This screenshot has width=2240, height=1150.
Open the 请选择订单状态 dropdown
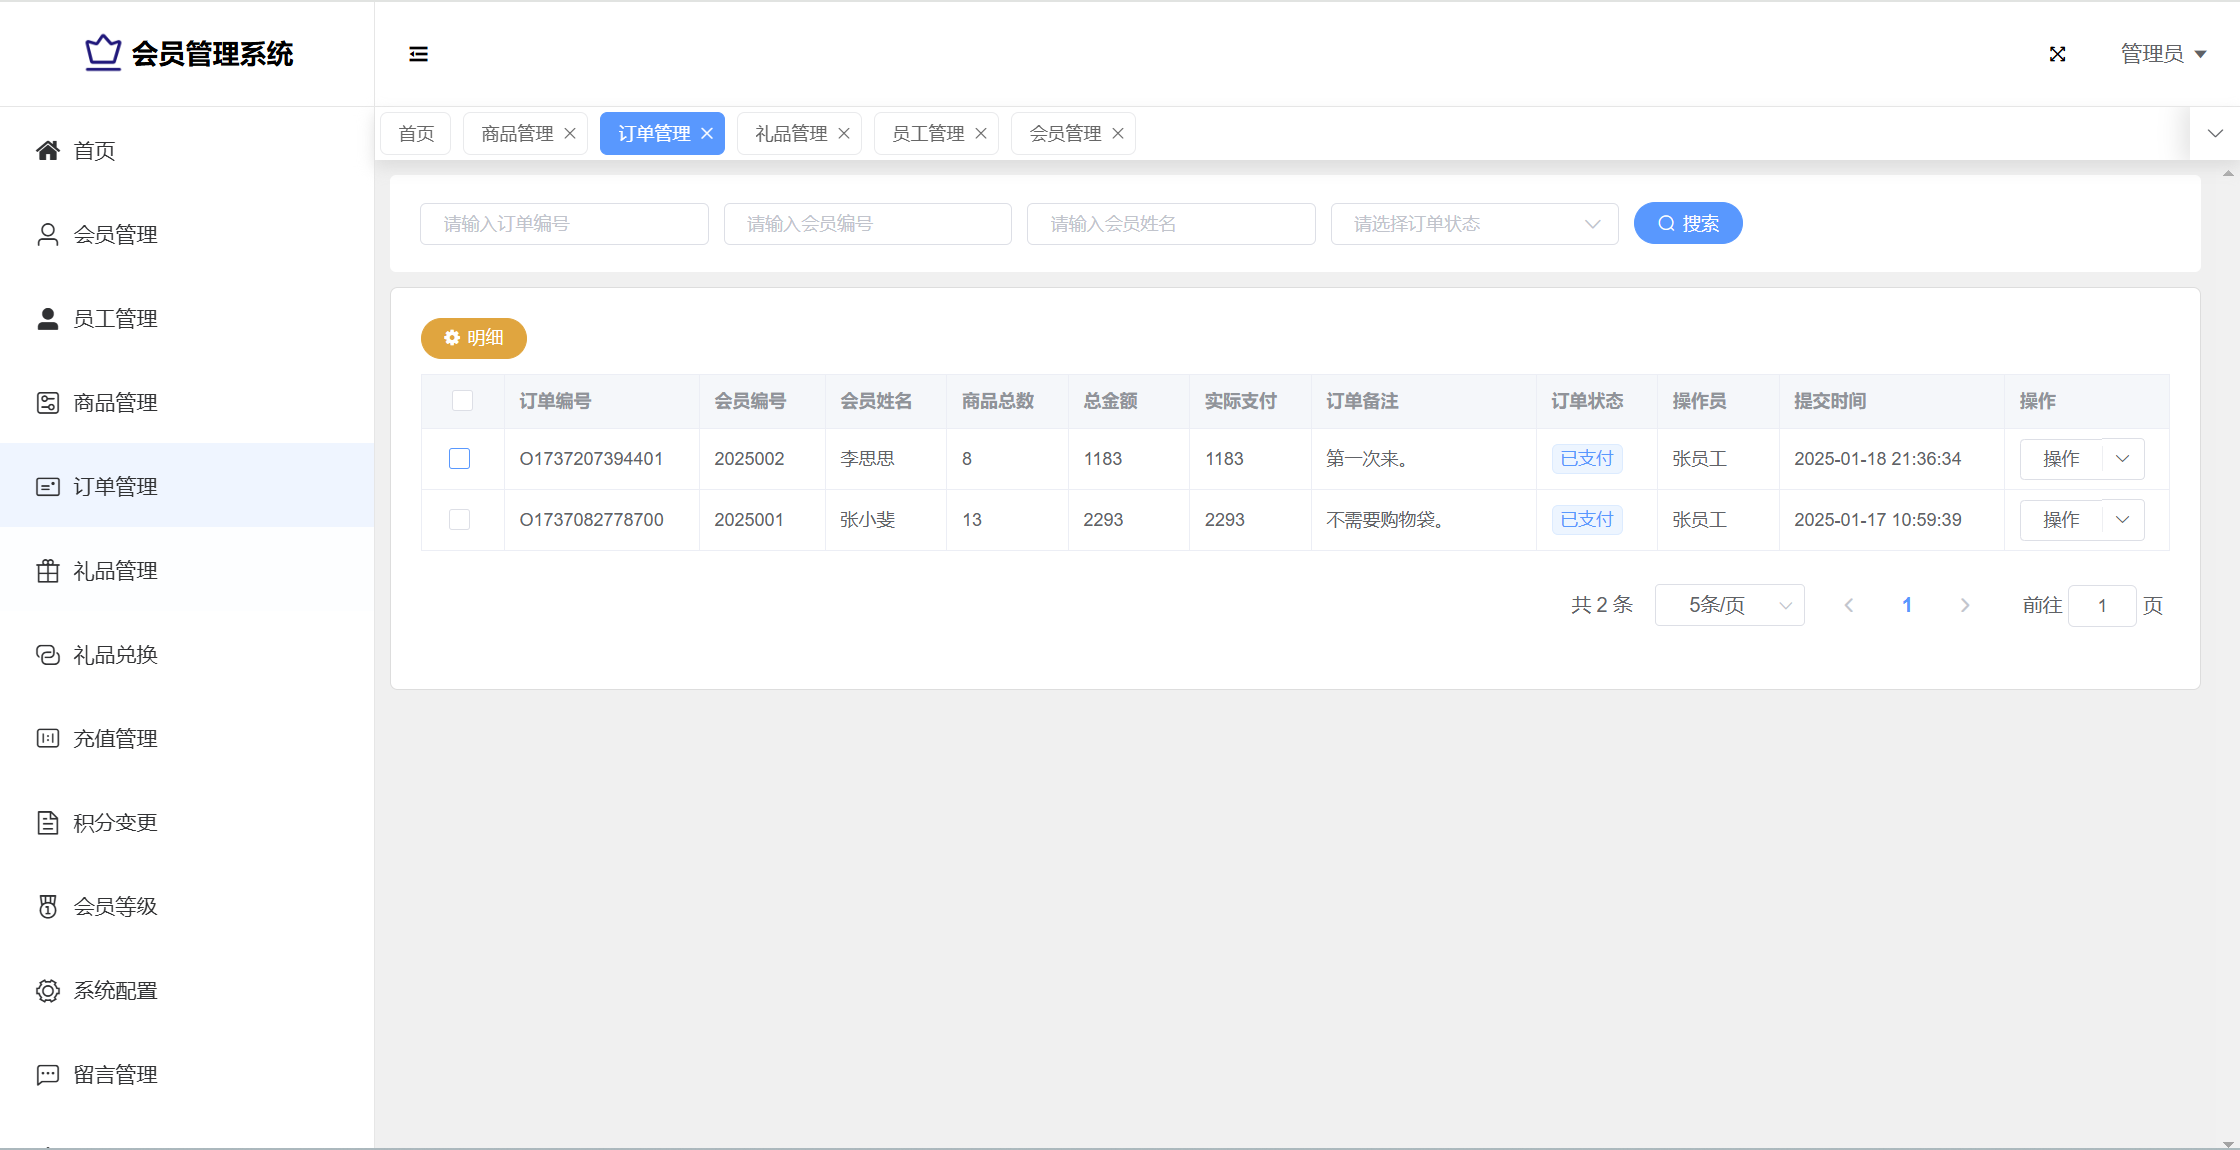[1474, 224]
